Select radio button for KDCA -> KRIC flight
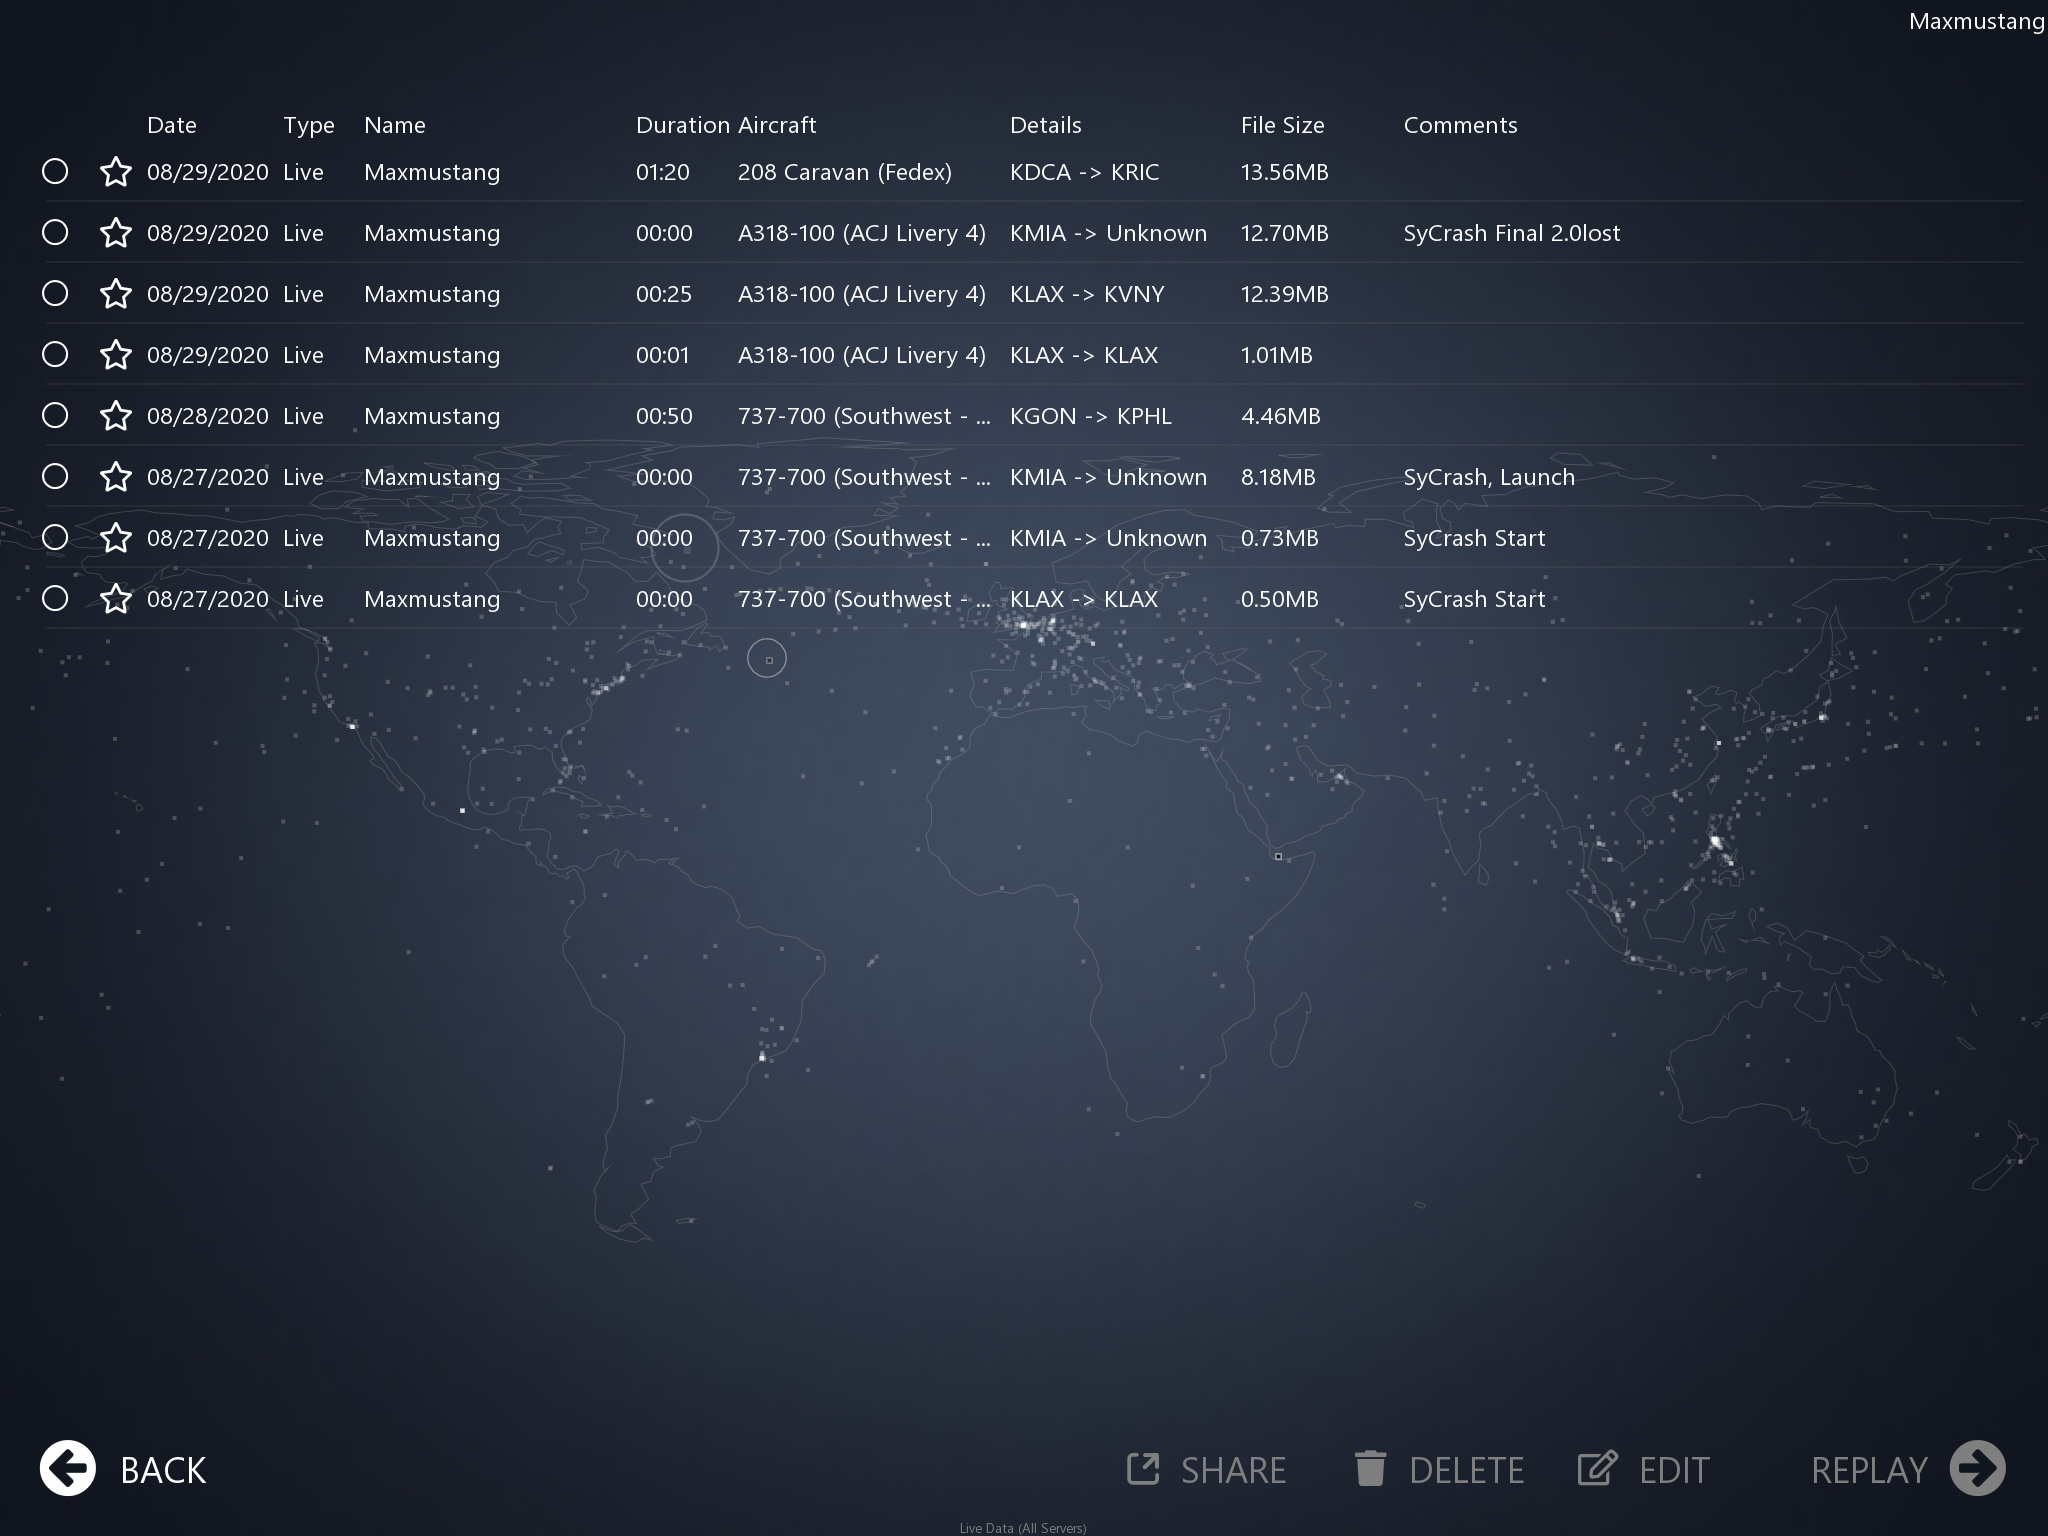 55,172
